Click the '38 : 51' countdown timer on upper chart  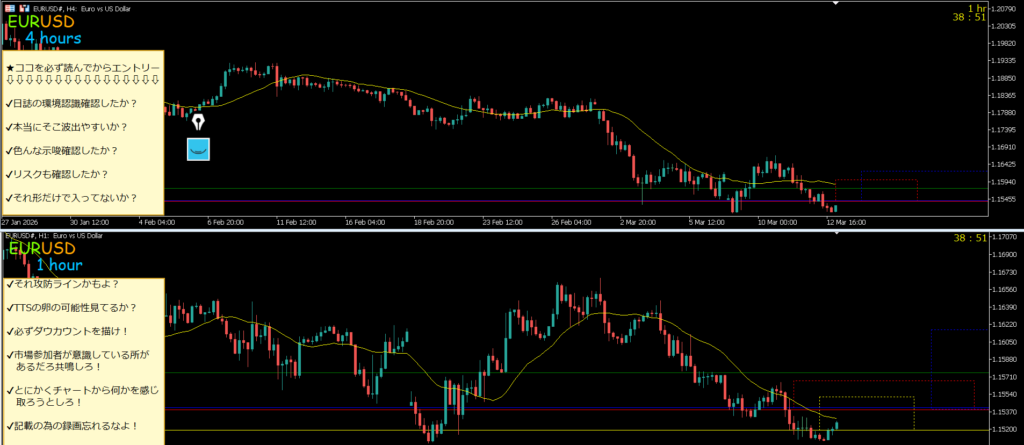pyautogui.click(x=1001, y=17)
